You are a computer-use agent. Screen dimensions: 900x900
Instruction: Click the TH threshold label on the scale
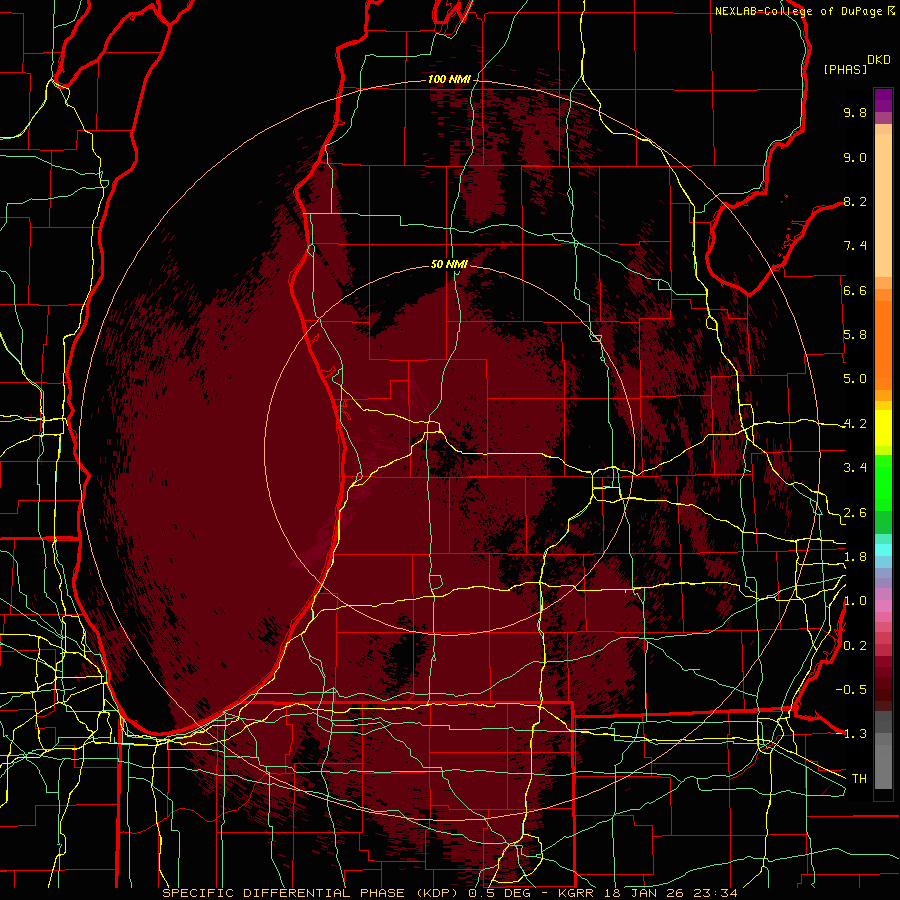pos(859,779)
